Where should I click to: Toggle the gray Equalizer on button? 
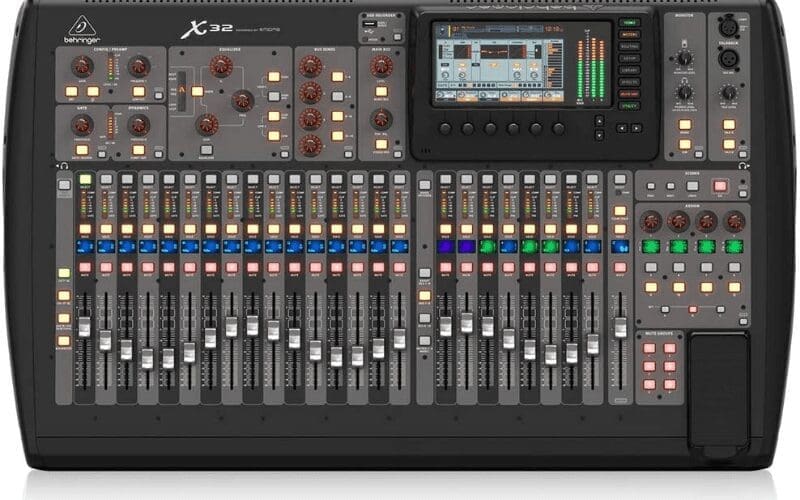tap(206, 150)
